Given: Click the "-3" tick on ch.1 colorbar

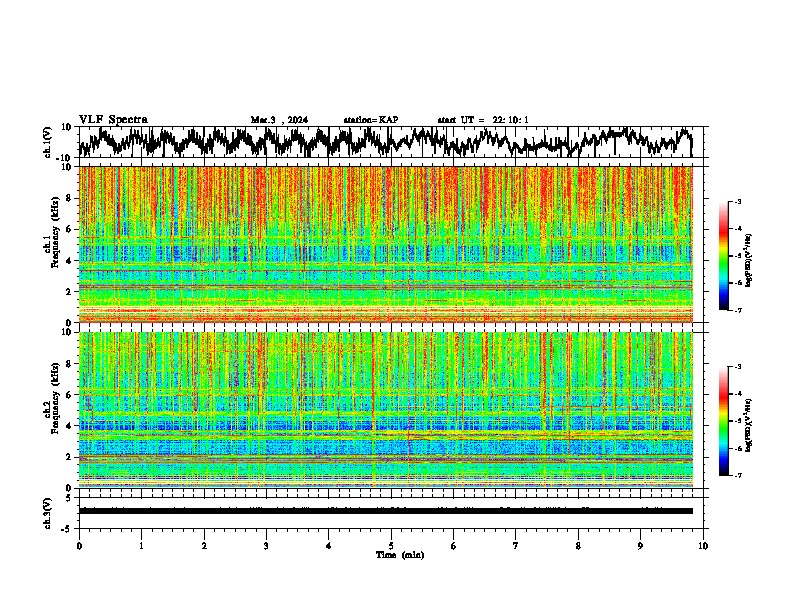Looking at the screenshot, I should [737, 201].
